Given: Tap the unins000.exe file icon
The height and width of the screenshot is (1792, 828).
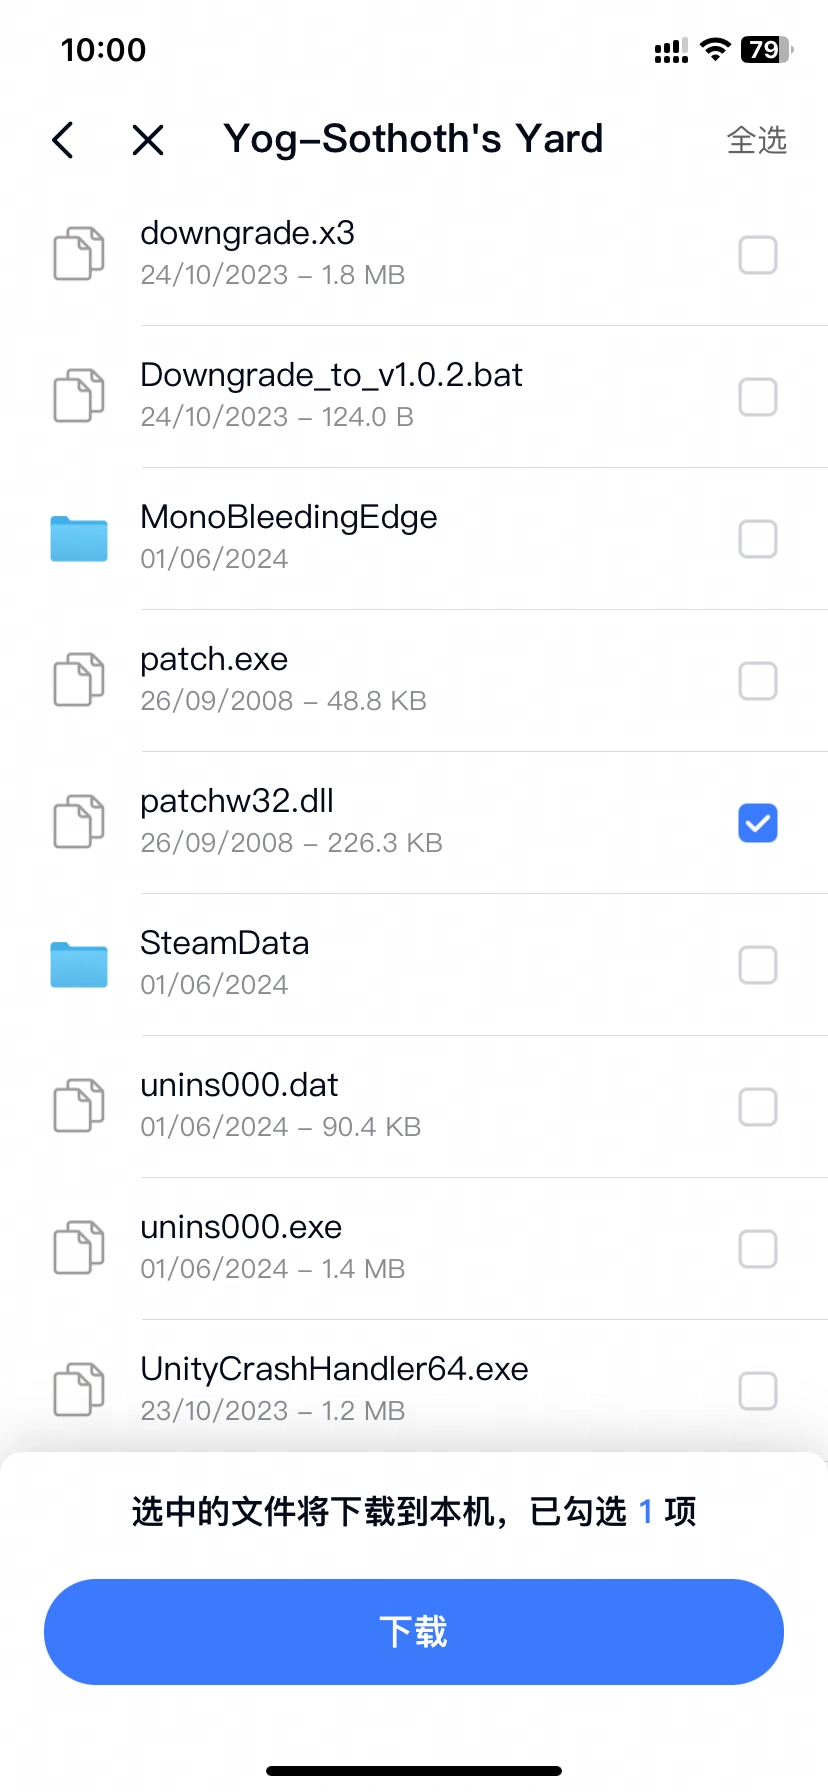Looking at the screenshot, I should tap(79, 1249).
